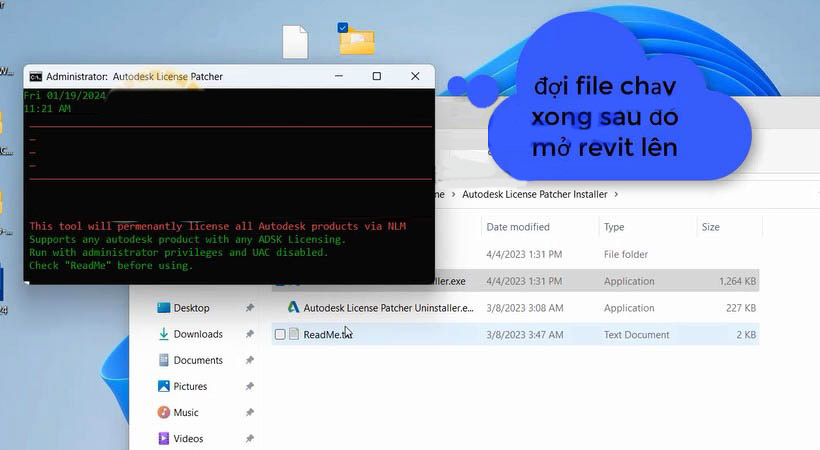Click the Pictures icon in the sidebar
The height and width of the screenshot is (450, 820).
pyautogui.click(x=164, y=386)
